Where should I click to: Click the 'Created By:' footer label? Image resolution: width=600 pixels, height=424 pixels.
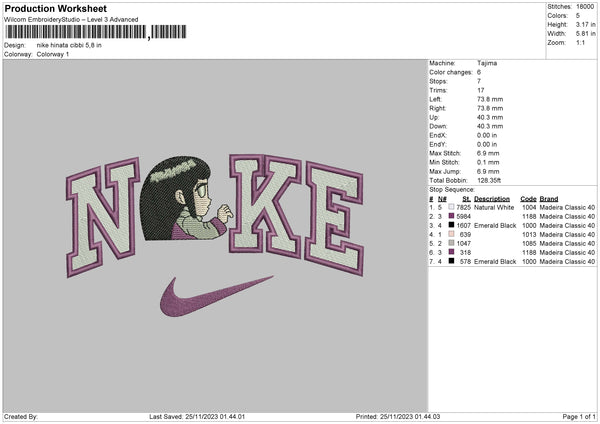(21, 416)
